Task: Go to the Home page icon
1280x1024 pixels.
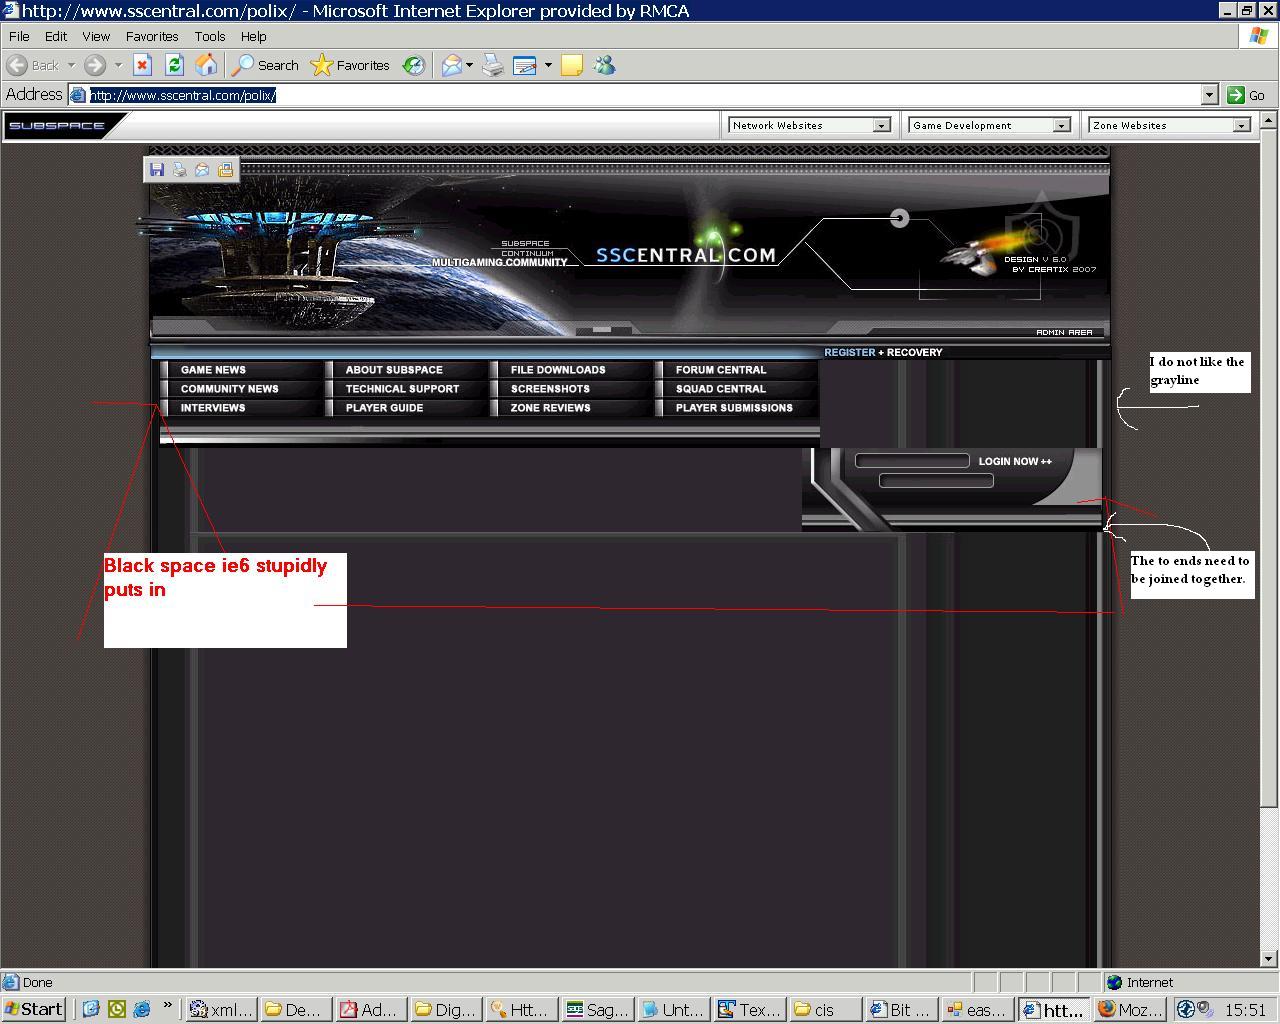Action: coord(206,65)
